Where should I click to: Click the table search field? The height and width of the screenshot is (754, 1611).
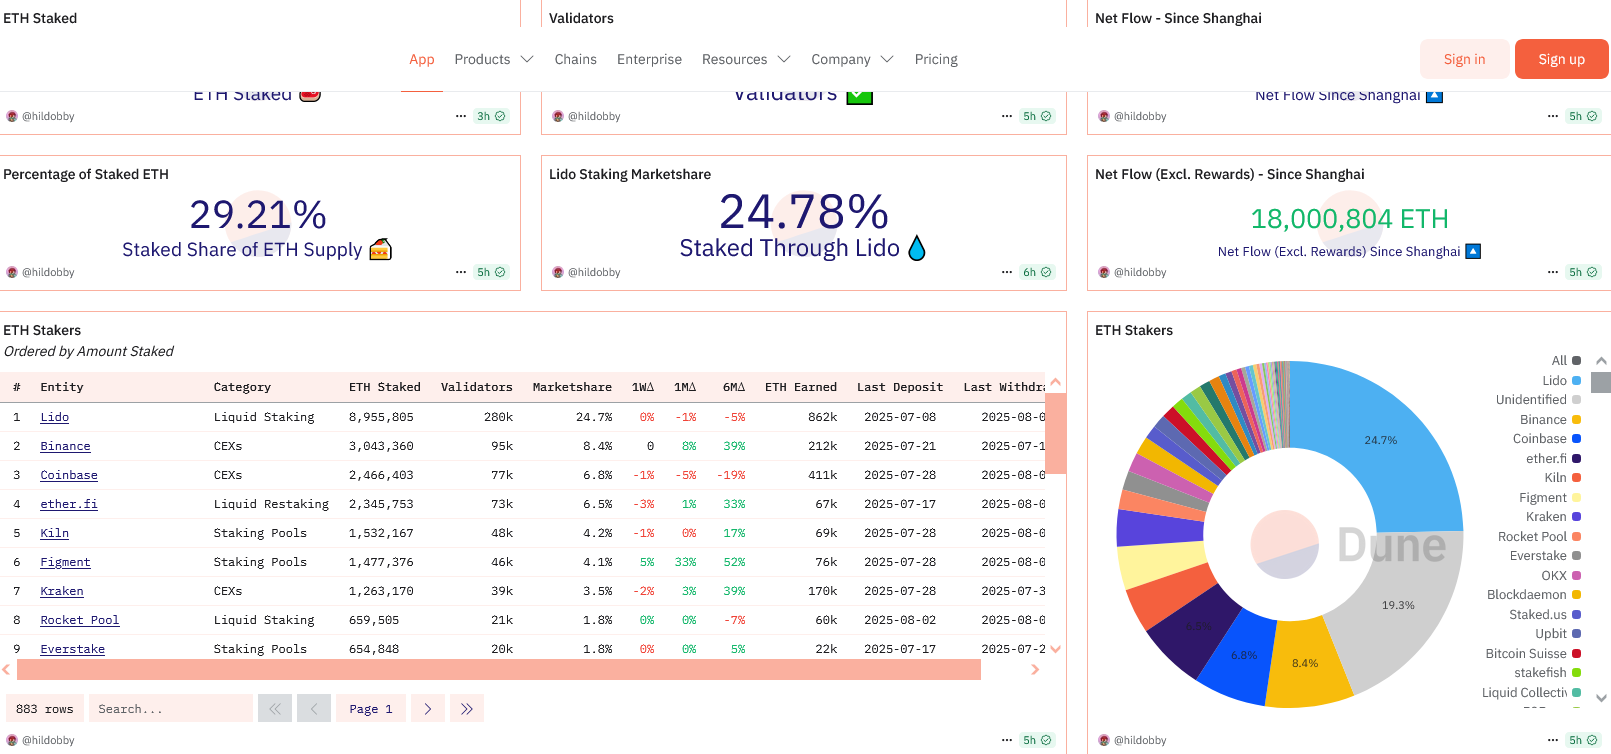170,708
